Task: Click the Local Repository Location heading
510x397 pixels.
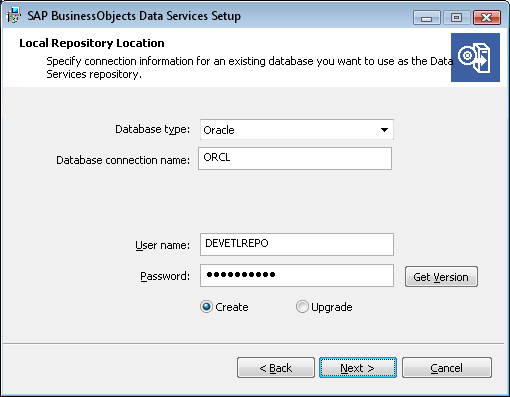Action: tap(92, 43)
